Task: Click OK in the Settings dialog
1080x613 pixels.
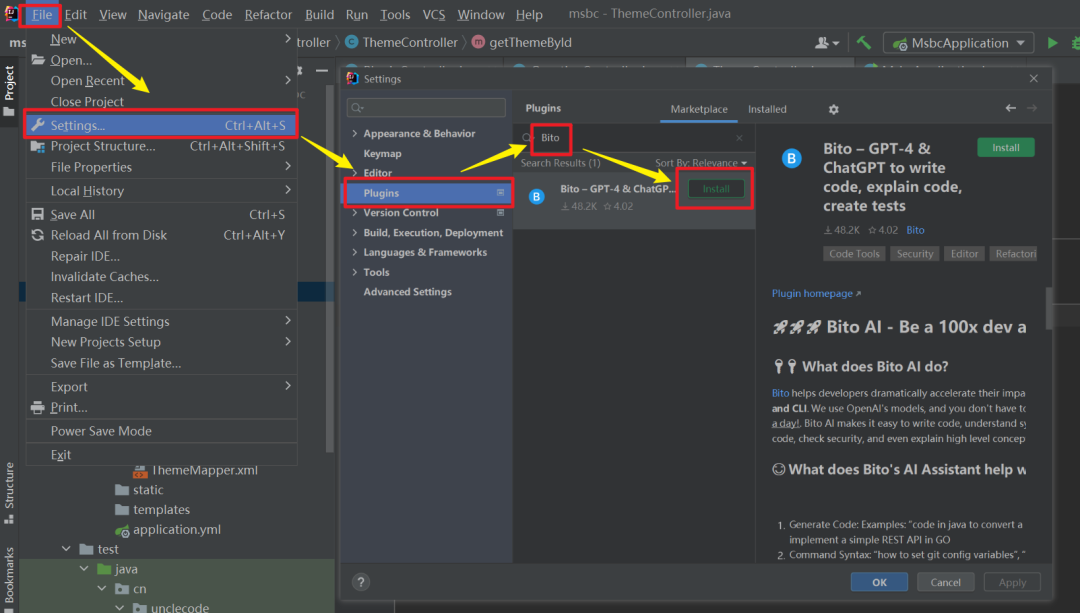Action: click(880, 582)
